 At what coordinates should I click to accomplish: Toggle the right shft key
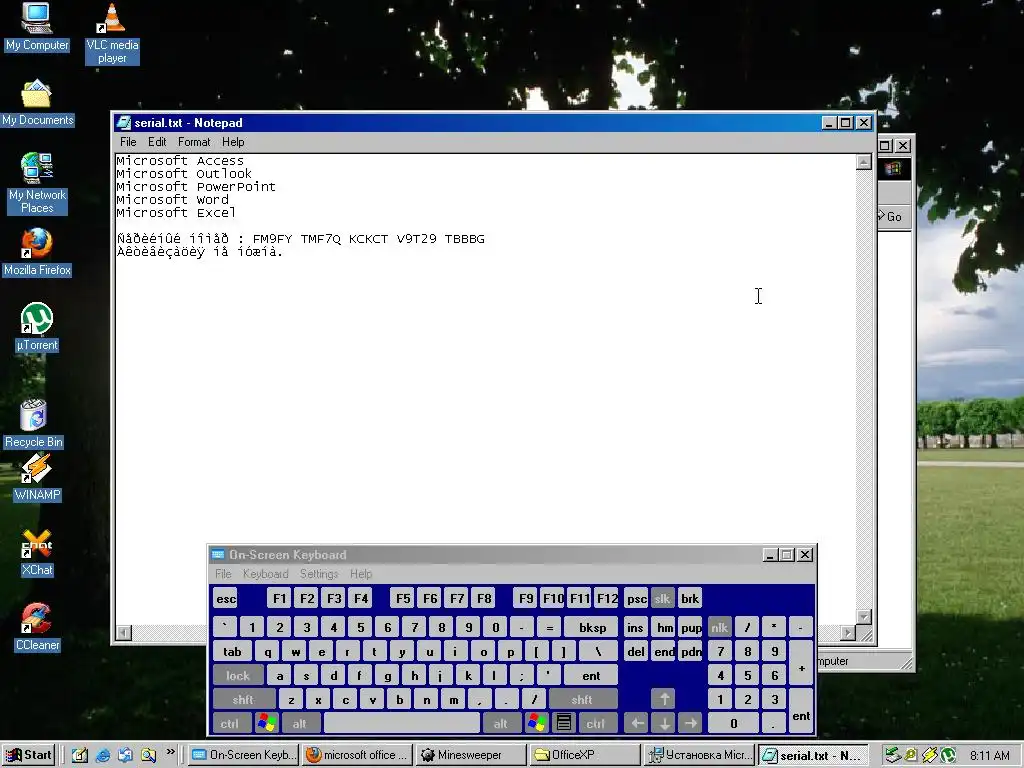[x=582, y=699]
